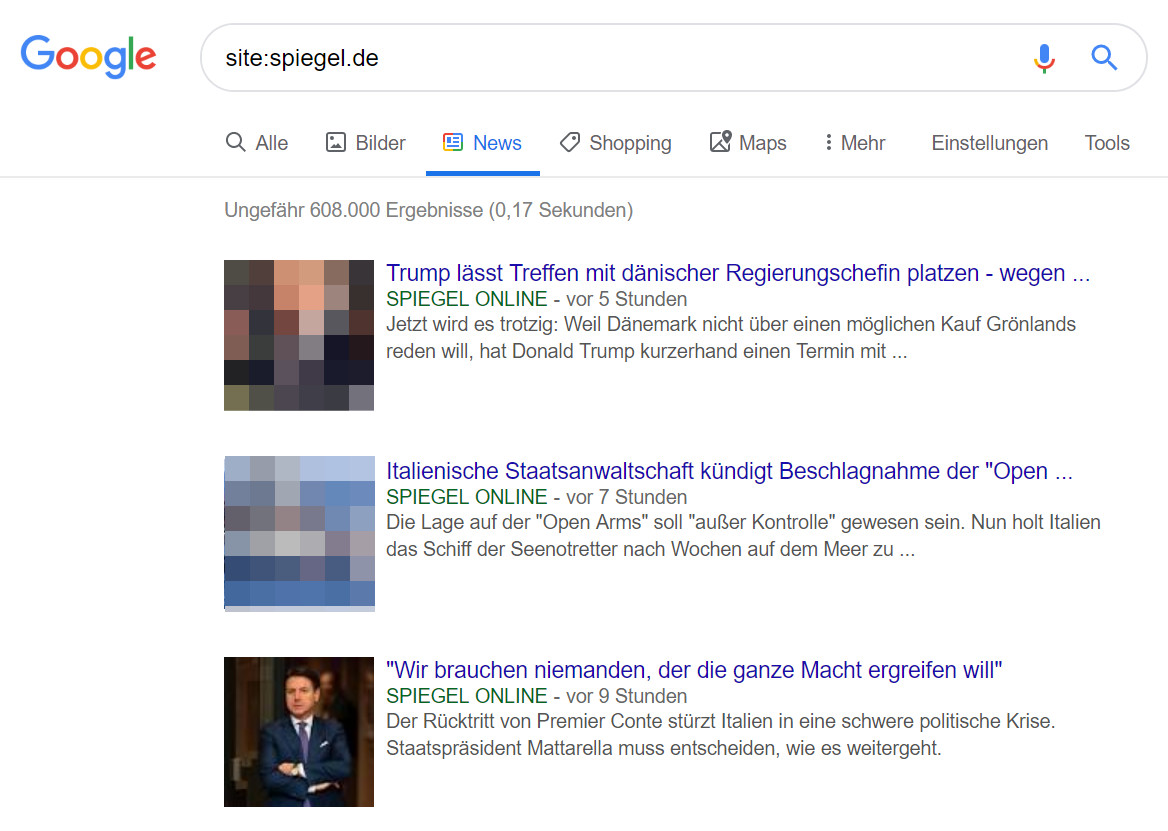Click the pixelated Open Arms ship thumbnail
The image size is (1168, 831).
click(x=298, y=533)
